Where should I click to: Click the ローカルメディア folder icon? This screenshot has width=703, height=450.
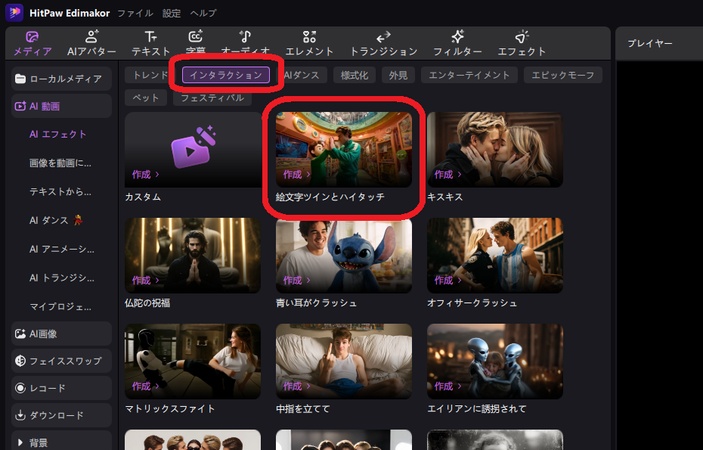(x=20, y=79)
